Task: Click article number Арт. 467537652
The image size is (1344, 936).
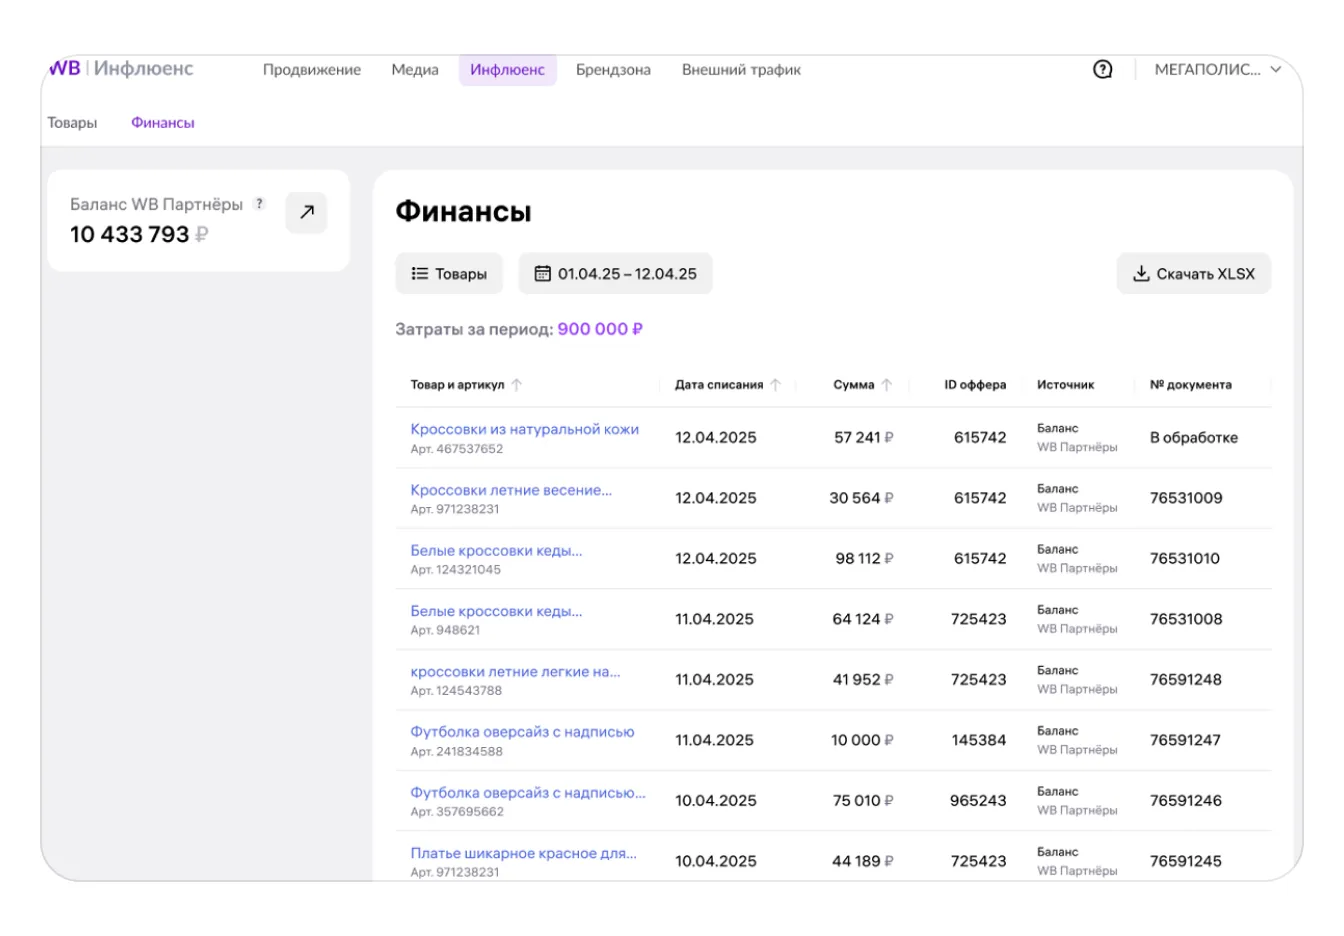Action: click(457, 449)
